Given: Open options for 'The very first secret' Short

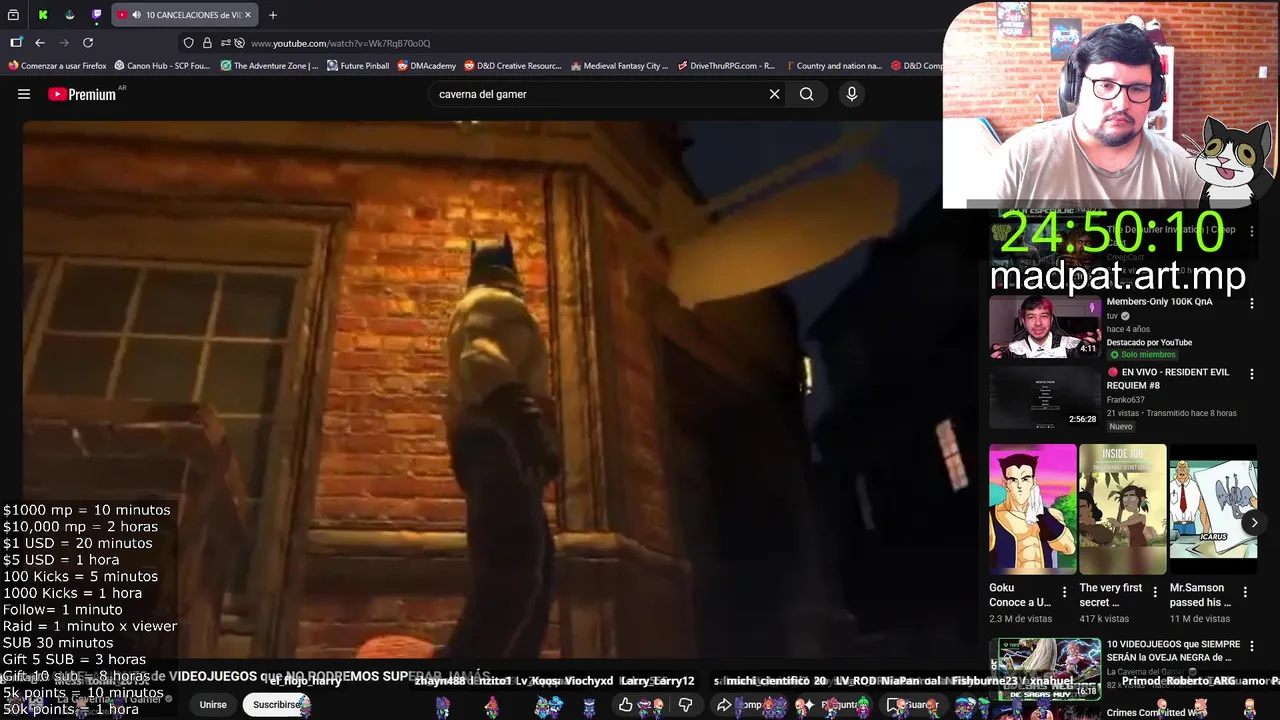Looking at the screenshot, I should pyautogui.click(x=1155, y=593).
